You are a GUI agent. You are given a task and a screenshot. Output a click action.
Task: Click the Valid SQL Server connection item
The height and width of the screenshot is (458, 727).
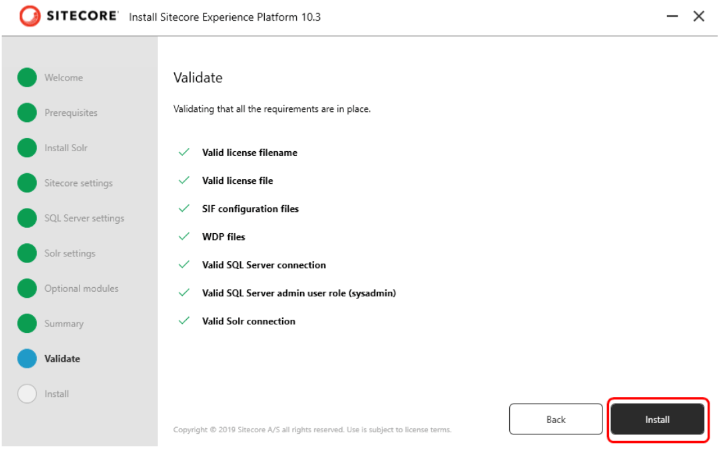tap(264, 265)
